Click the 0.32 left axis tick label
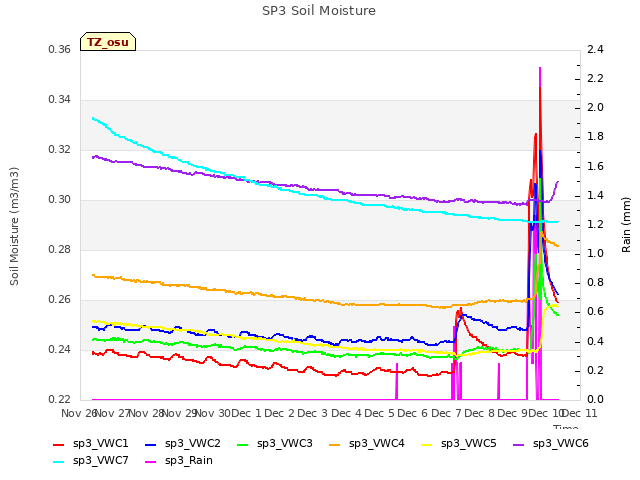640x480 pixels. [60, 150]
